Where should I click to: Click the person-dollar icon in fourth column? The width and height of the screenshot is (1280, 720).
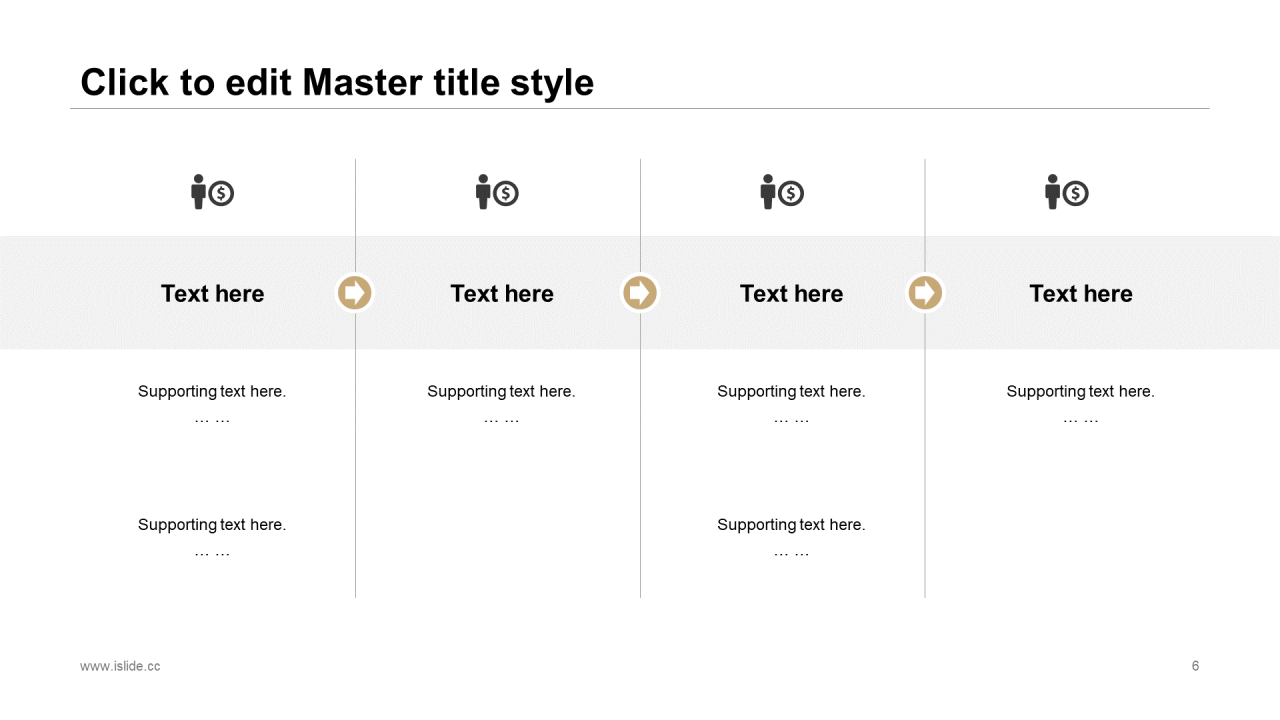coord(1067,192)
